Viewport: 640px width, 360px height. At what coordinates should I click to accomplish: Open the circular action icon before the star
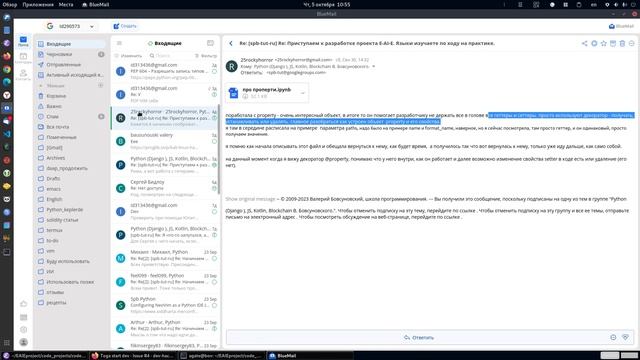(594, 43)
